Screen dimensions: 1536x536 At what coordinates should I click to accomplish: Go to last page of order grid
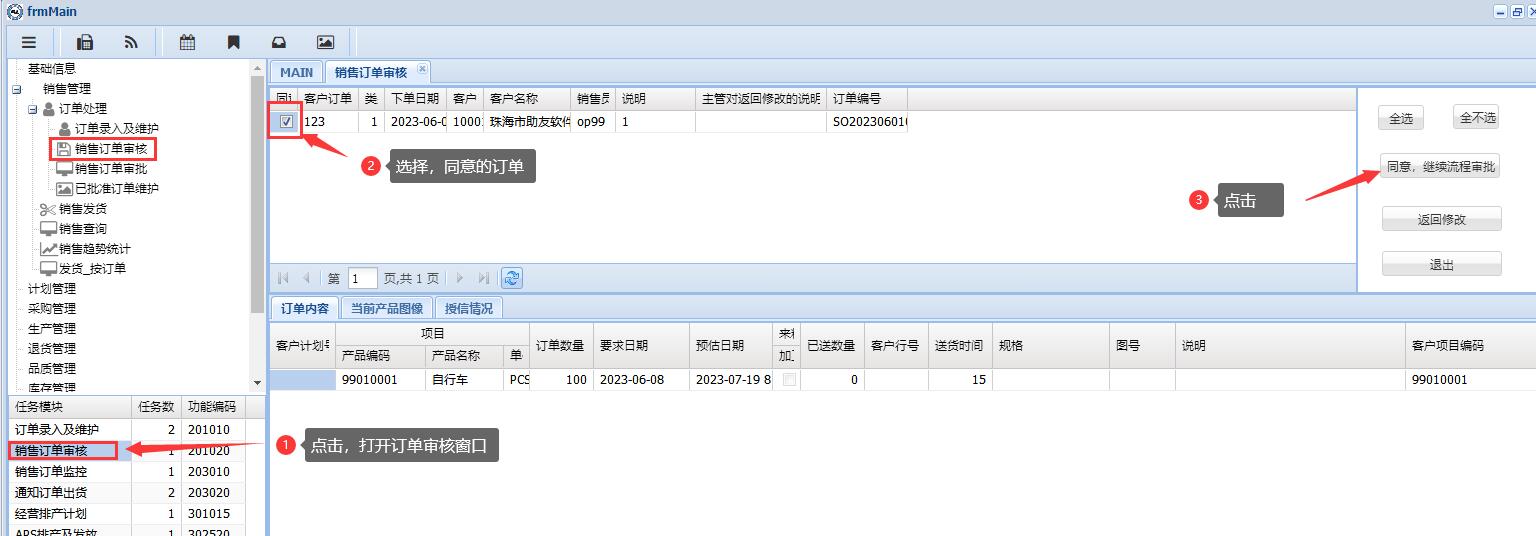pyautogui.click(x=484, y=278)
